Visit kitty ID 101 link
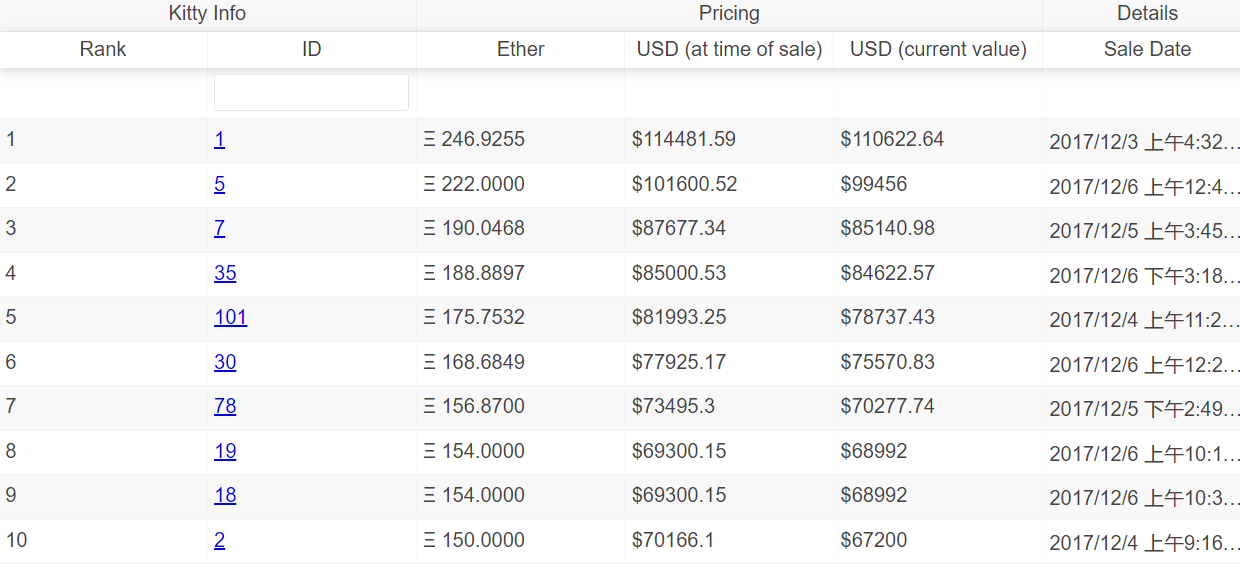Screen dimensions: 1240x564 coord(230,318)
